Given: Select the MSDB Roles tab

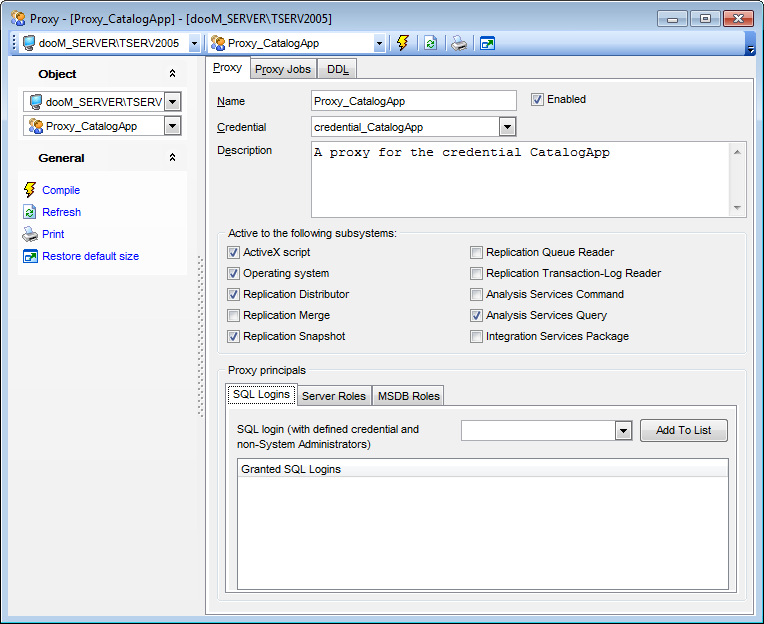Looking at the screenshot, I should pyautogui.click(x=408, y=396).
